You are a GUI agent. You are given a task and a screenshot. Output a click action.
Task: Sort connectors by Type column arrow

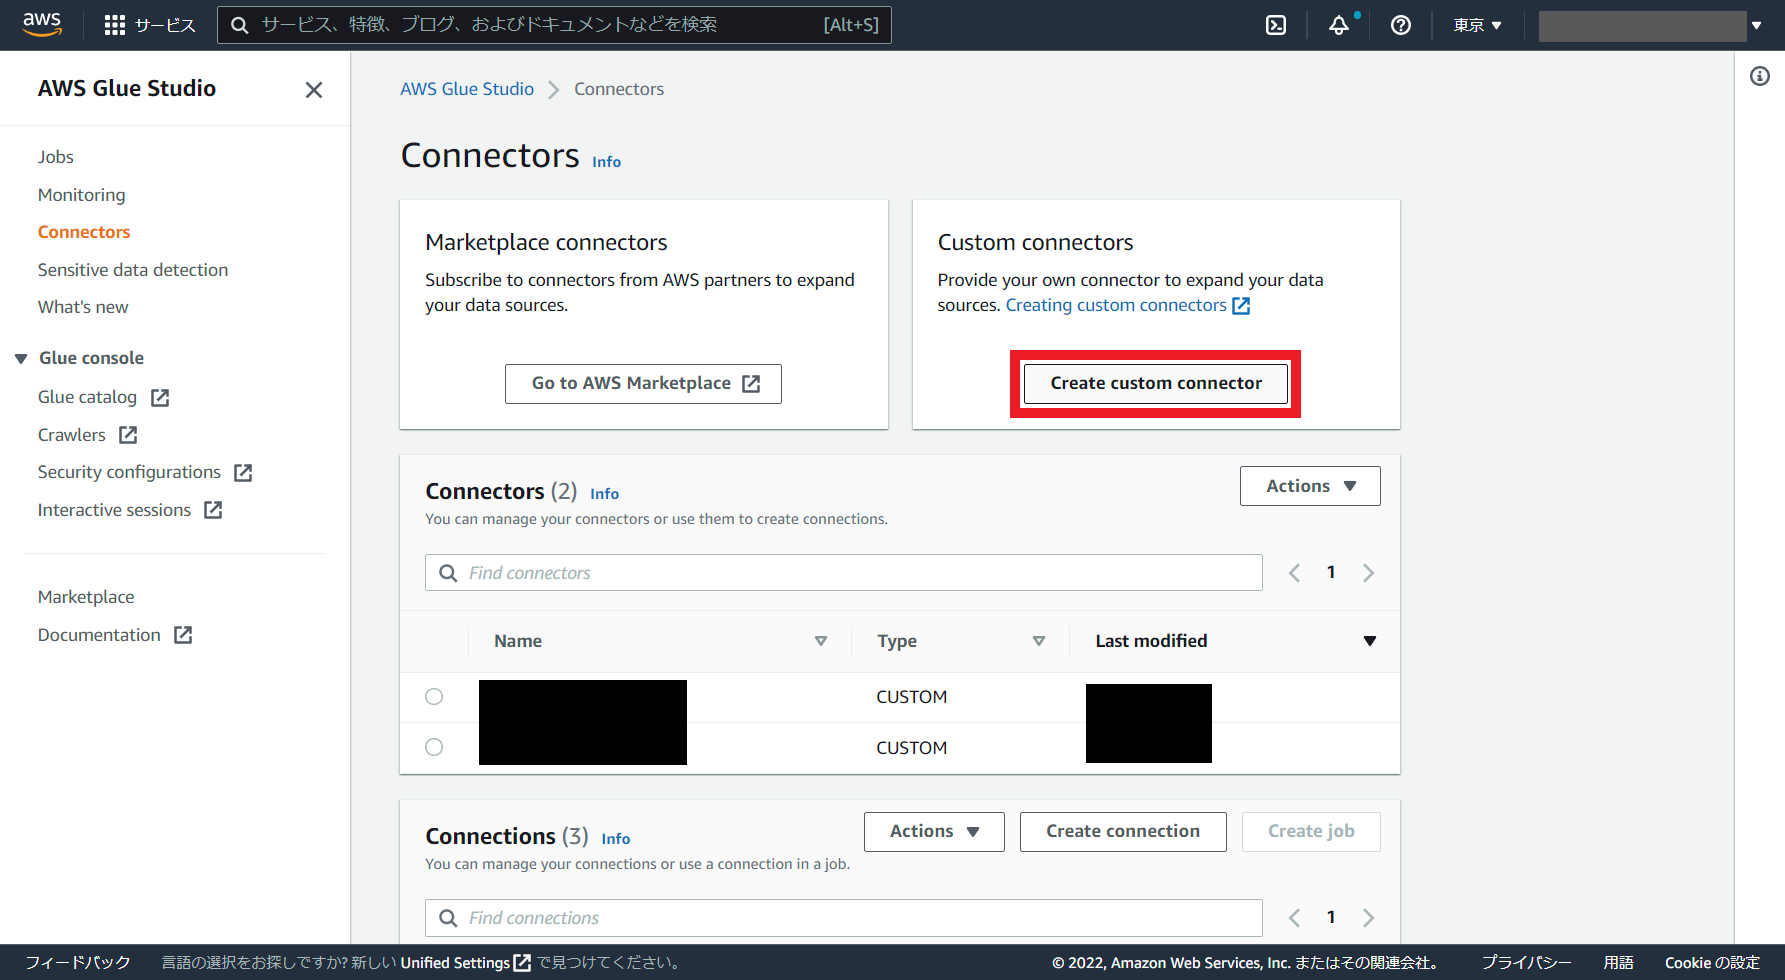[1039, 641]
